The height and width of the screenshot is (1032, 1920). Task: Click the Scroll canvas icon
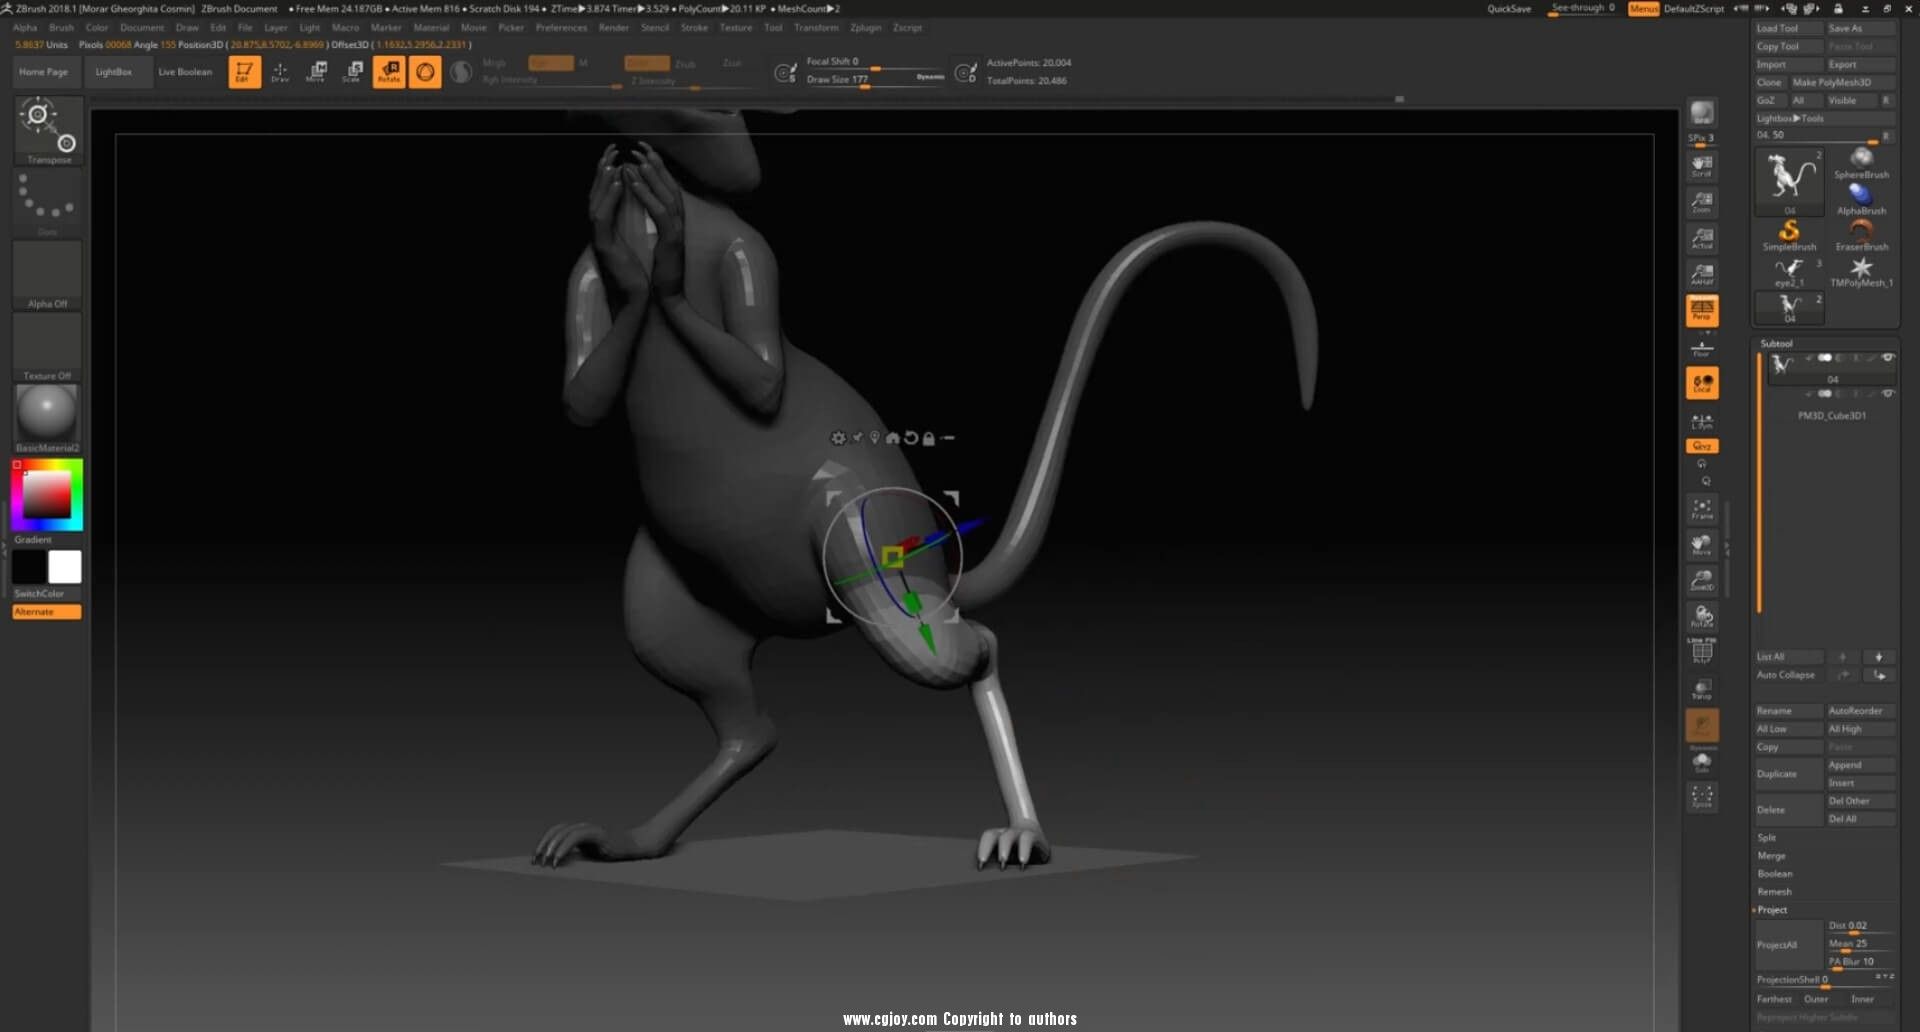pos(1702,166)
